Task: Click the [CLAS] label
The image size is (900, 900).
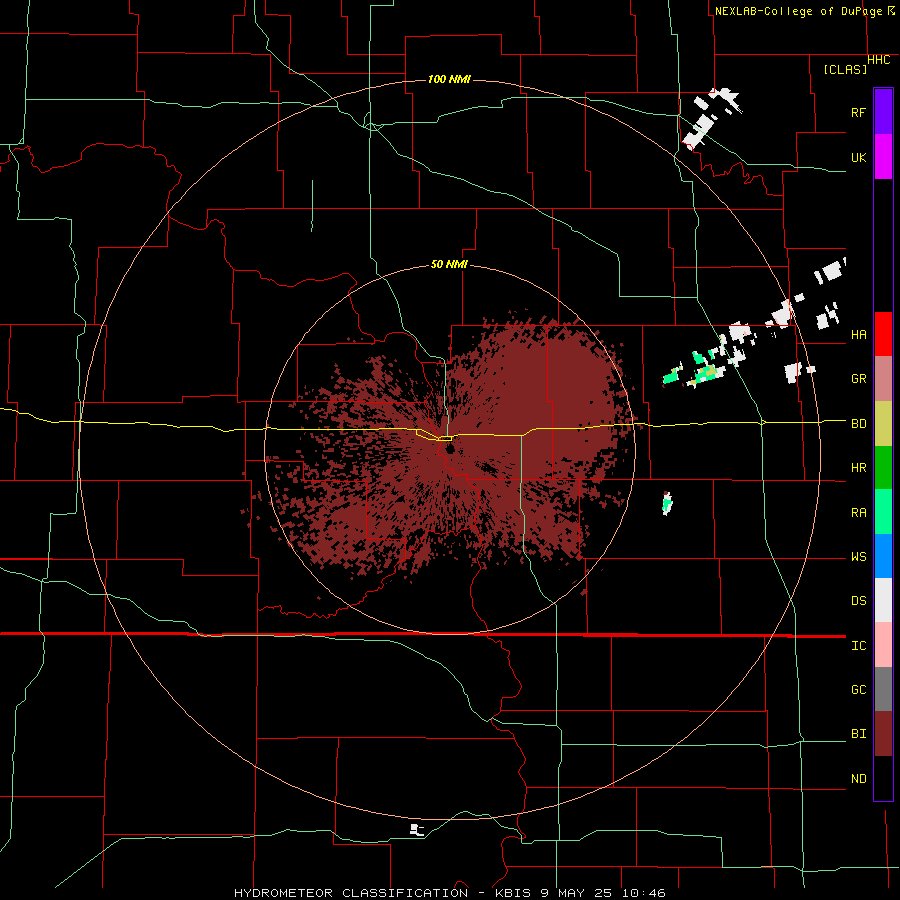Action: click(845, 69)
